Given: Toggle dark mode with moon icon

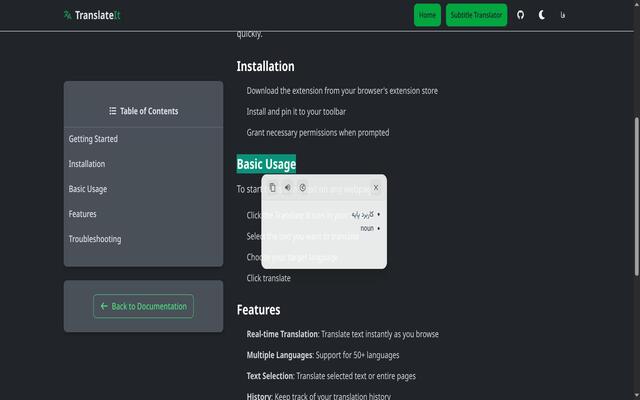Looking at the screenshot, I should pyautogui.click(x=542, y=15).
